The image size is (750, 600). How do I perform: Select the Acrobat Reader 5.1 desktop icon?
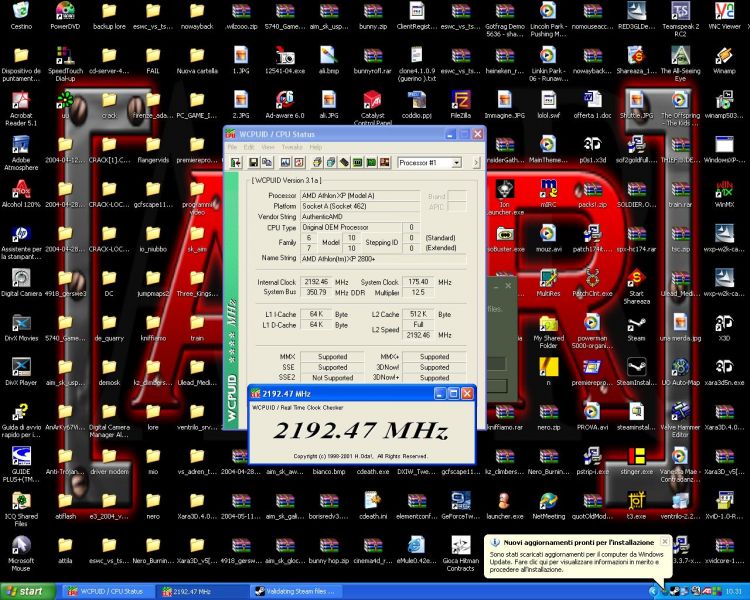tap(21, 108)
